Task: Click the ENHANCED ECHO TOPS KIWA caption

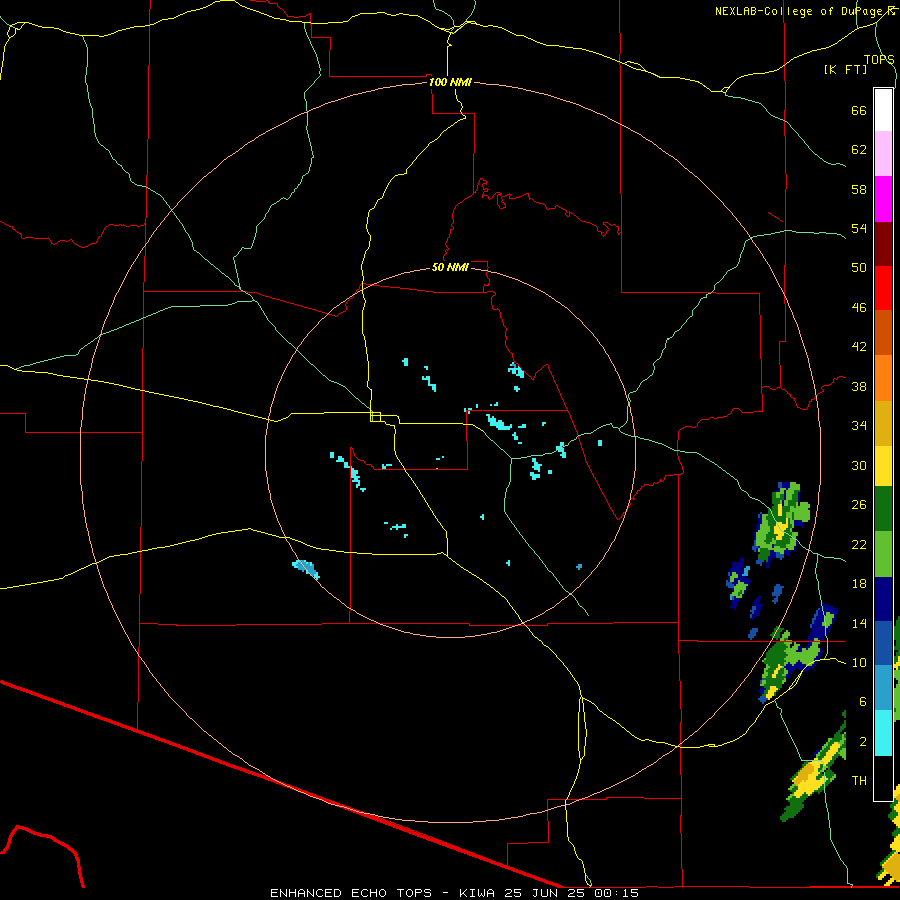Action: (x=454, y=893)
